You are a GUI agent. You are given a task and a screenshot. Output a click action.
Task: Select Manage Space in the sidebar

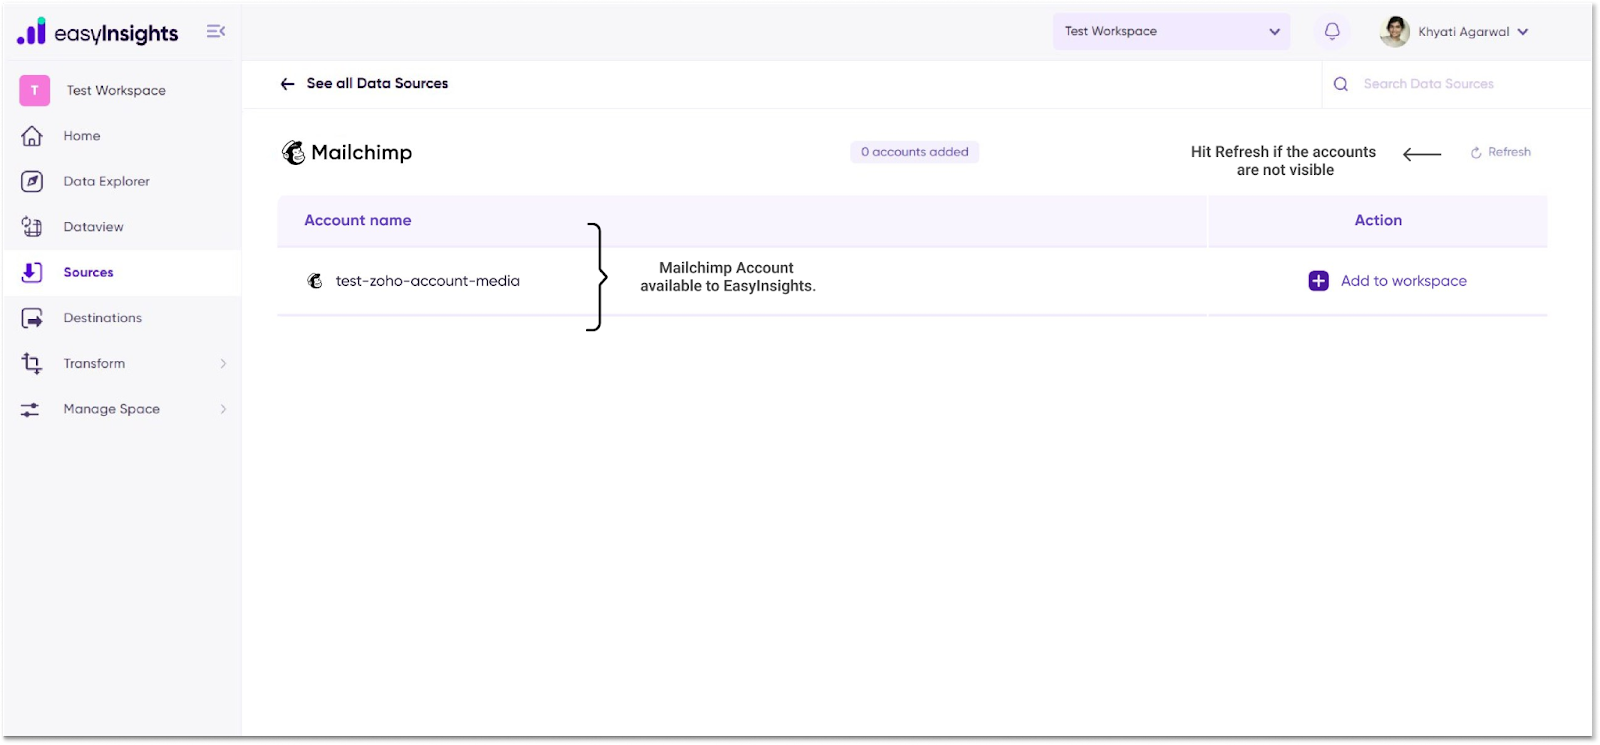(112, 409)
